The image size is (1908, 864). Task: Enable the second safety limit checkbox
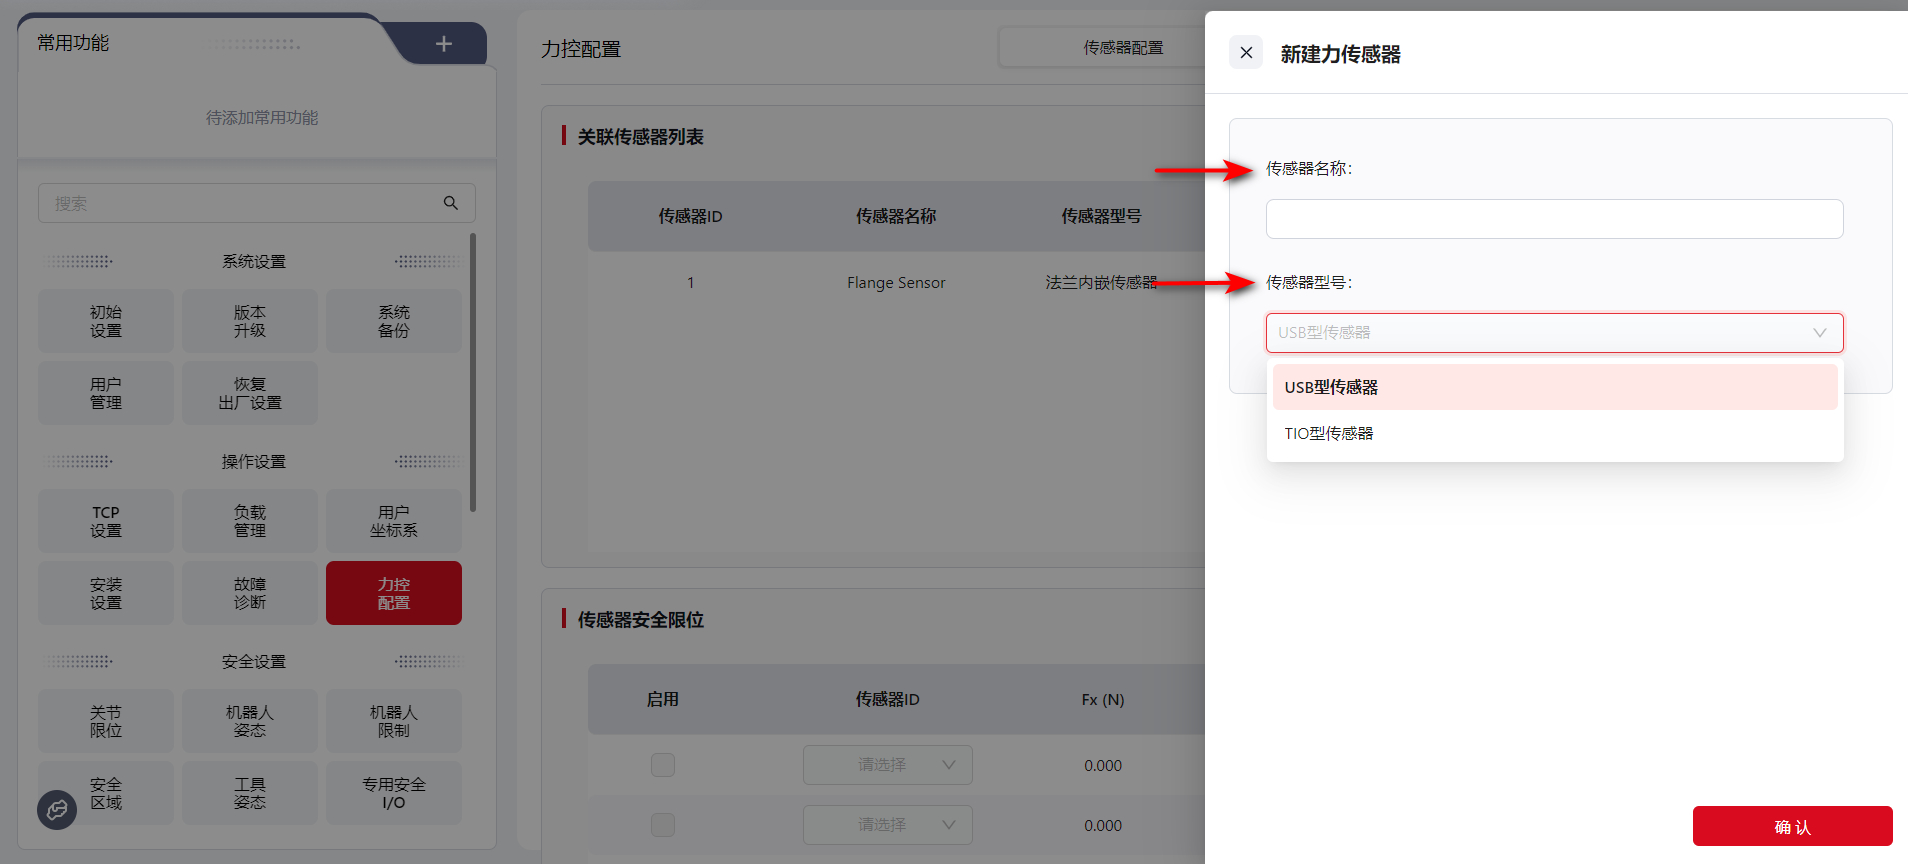tap(663, 825)
